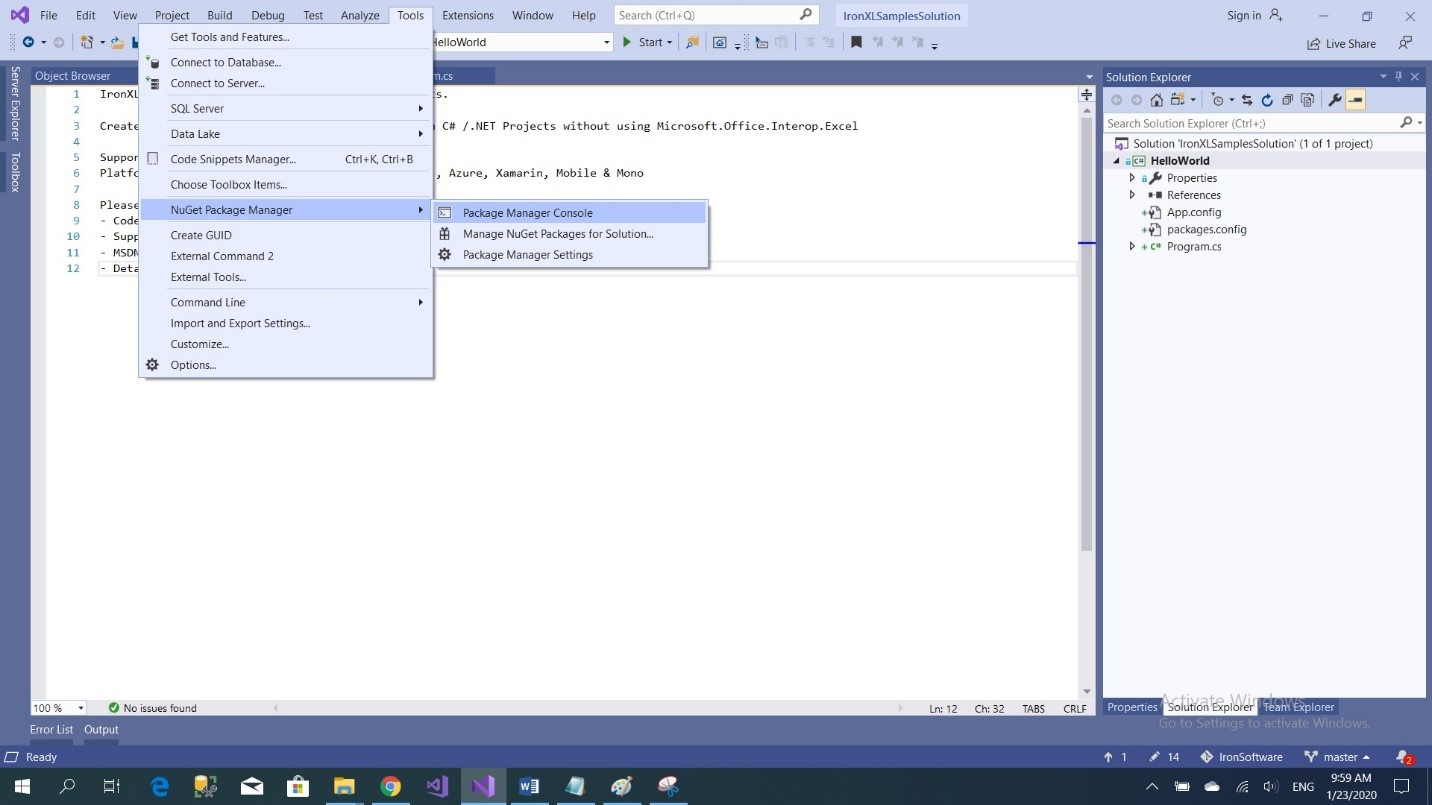Screen dimensions: 1432x805
Task: Click Customize menu entry
Action: point(286,344)
